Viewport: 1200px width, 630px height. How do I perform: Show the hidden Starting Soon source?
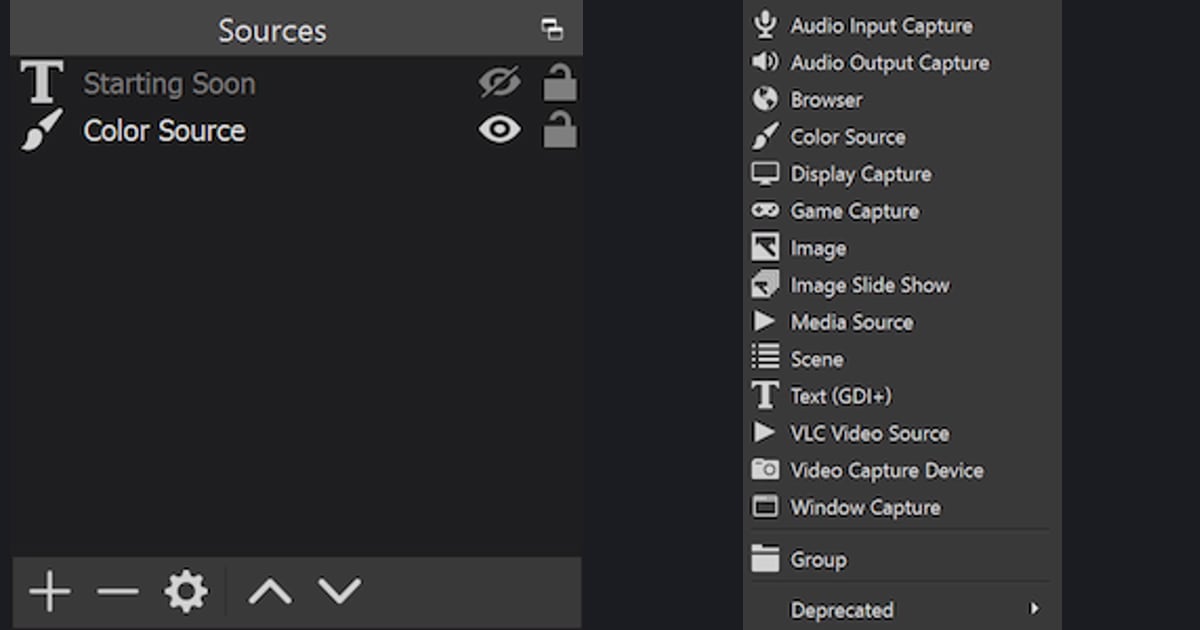[499, 83]
